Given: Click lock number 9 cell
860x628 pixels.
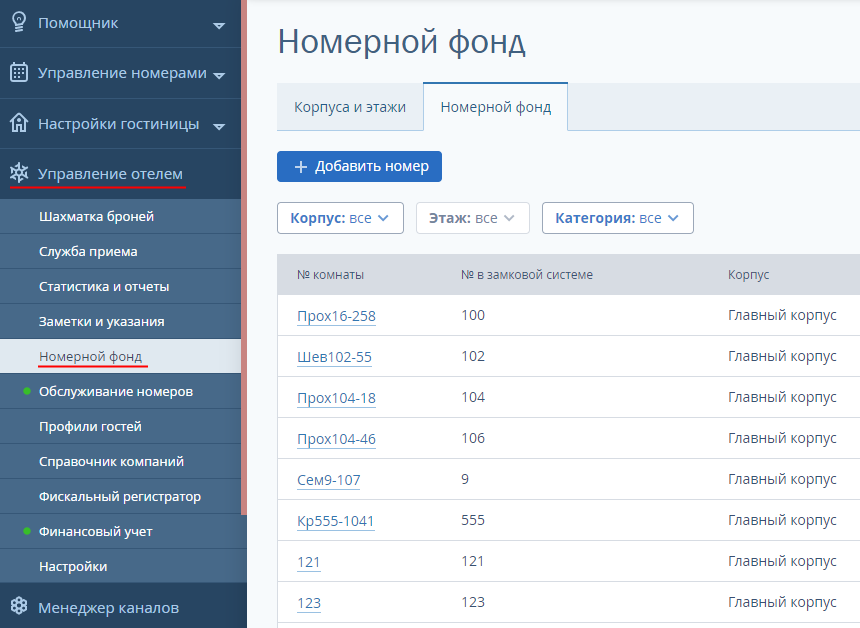Looking at the screenshot, I should (x=465, y=479).
